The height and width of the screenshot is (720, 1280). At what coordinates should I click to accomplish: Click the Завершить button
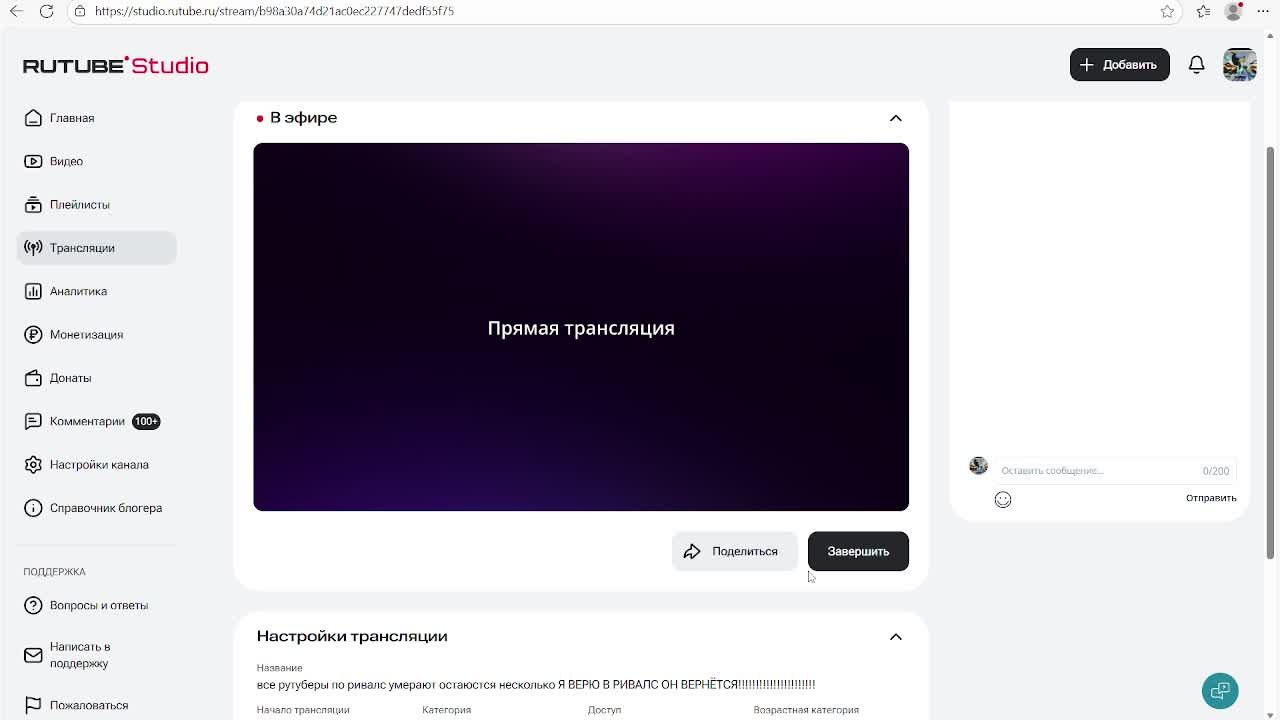858,551
